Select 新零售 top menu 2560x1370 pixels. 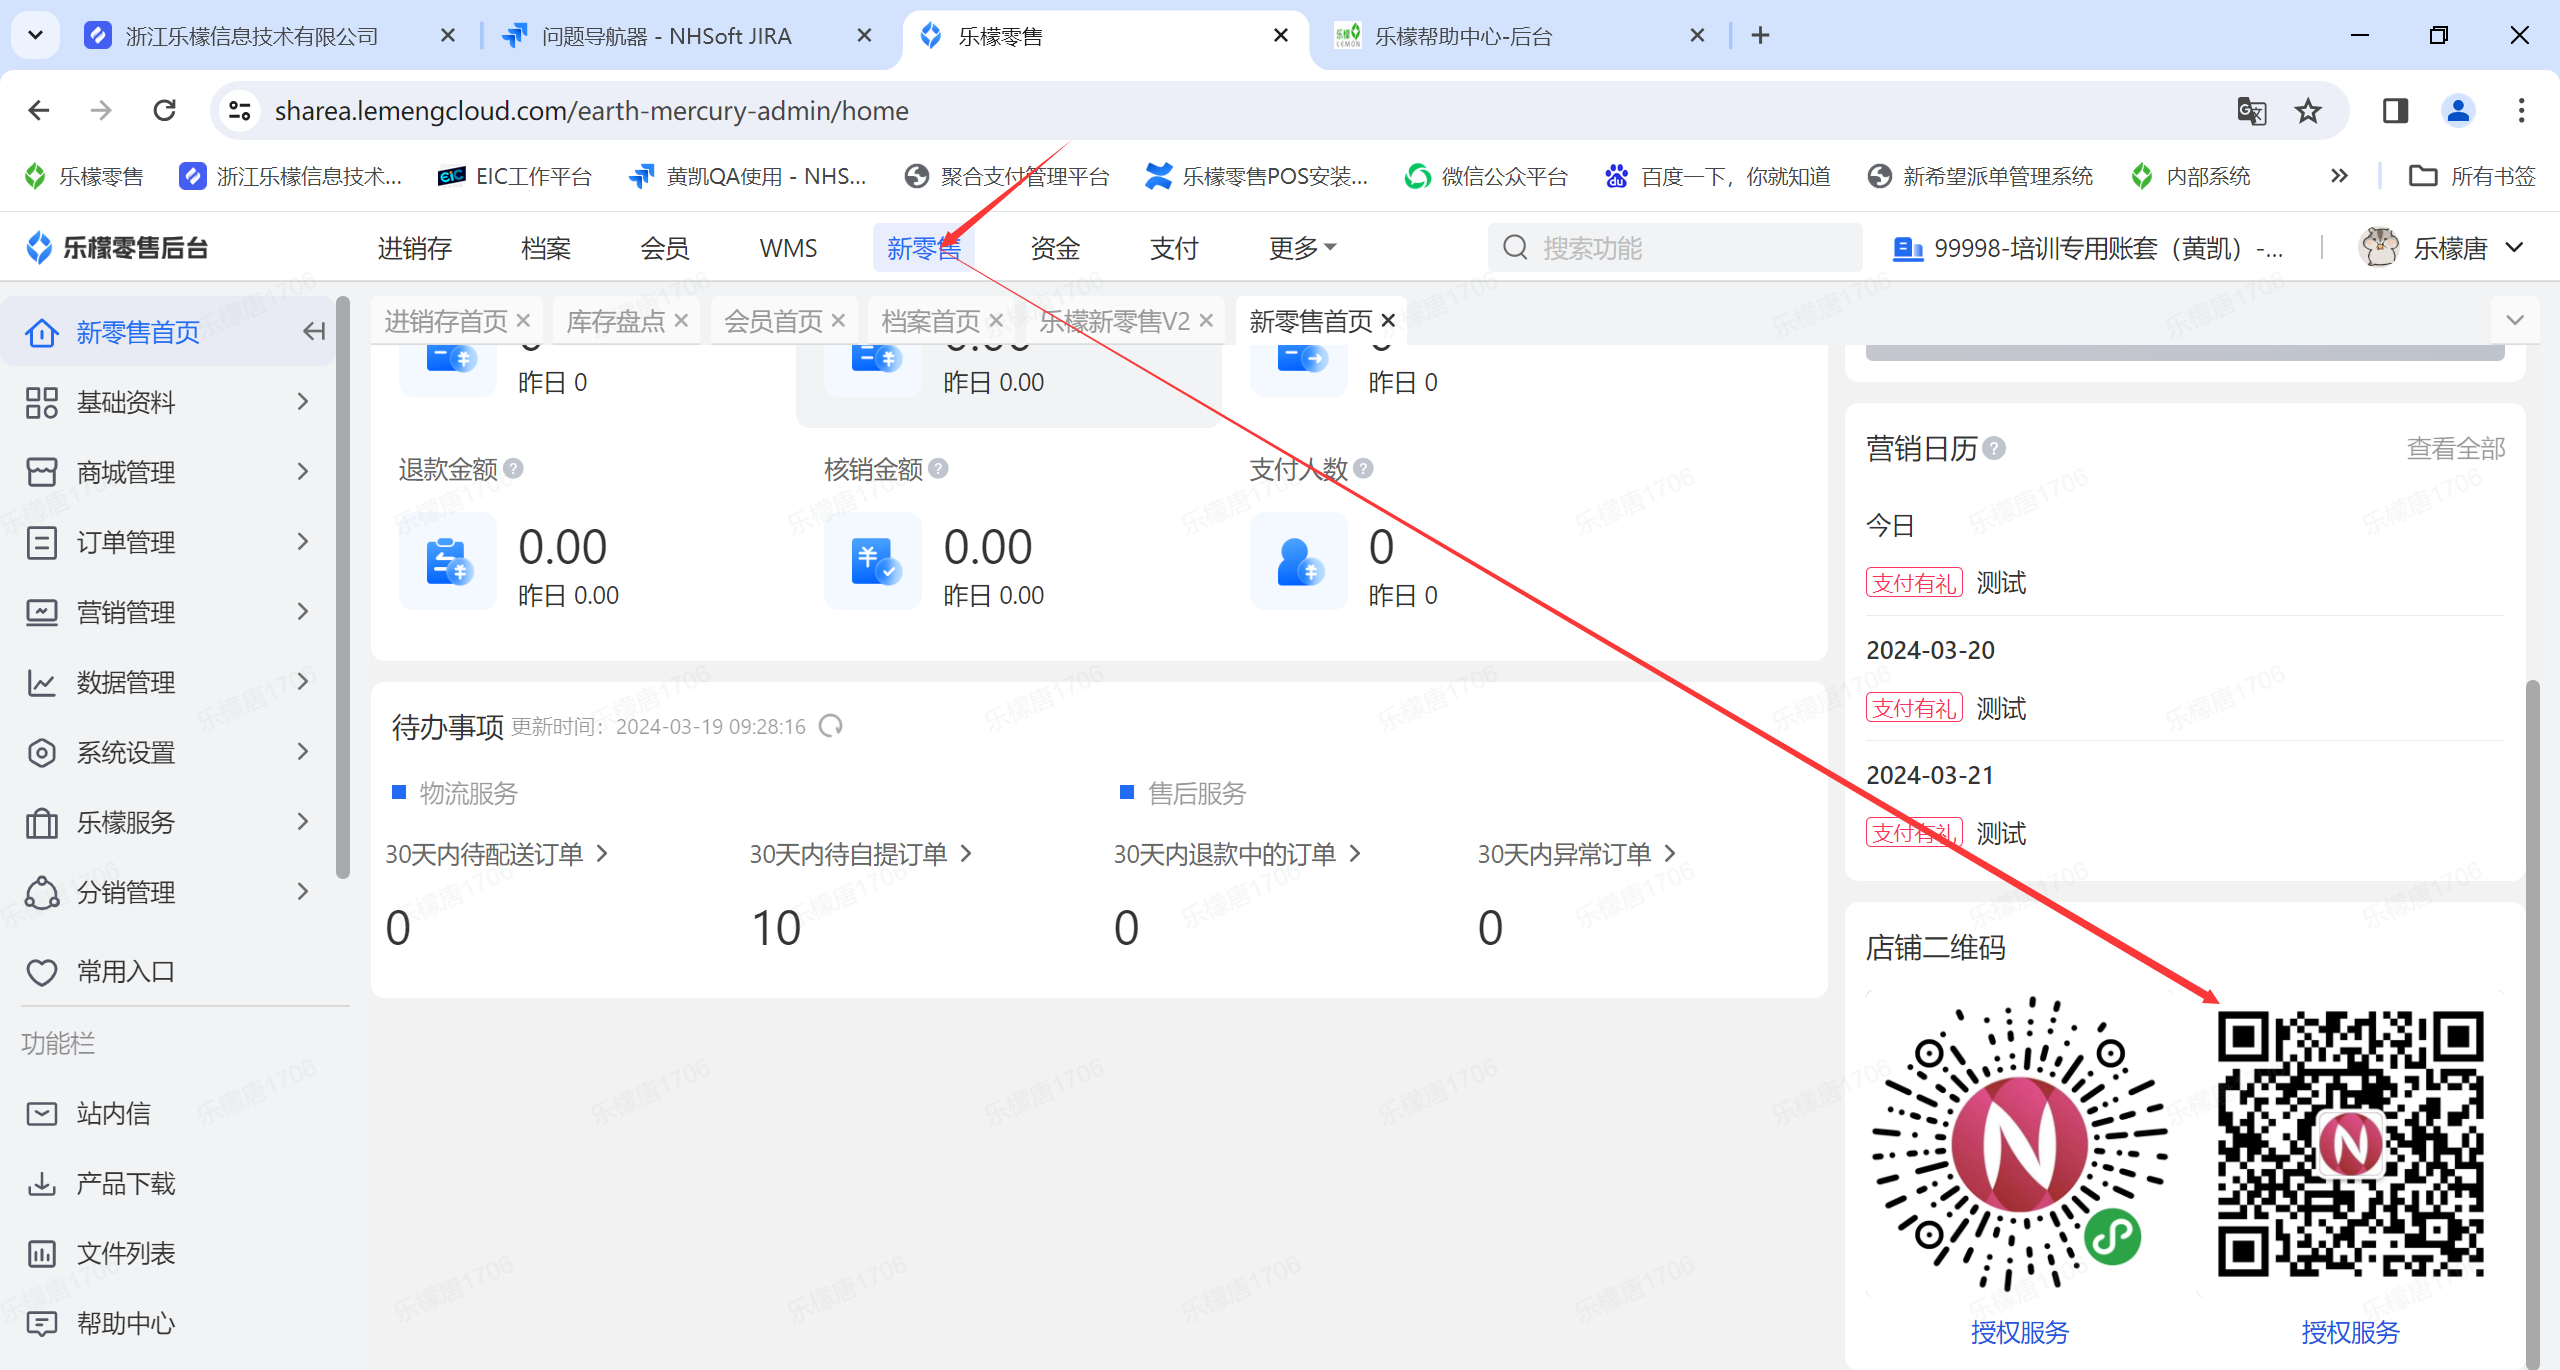[x=923, y=248]
